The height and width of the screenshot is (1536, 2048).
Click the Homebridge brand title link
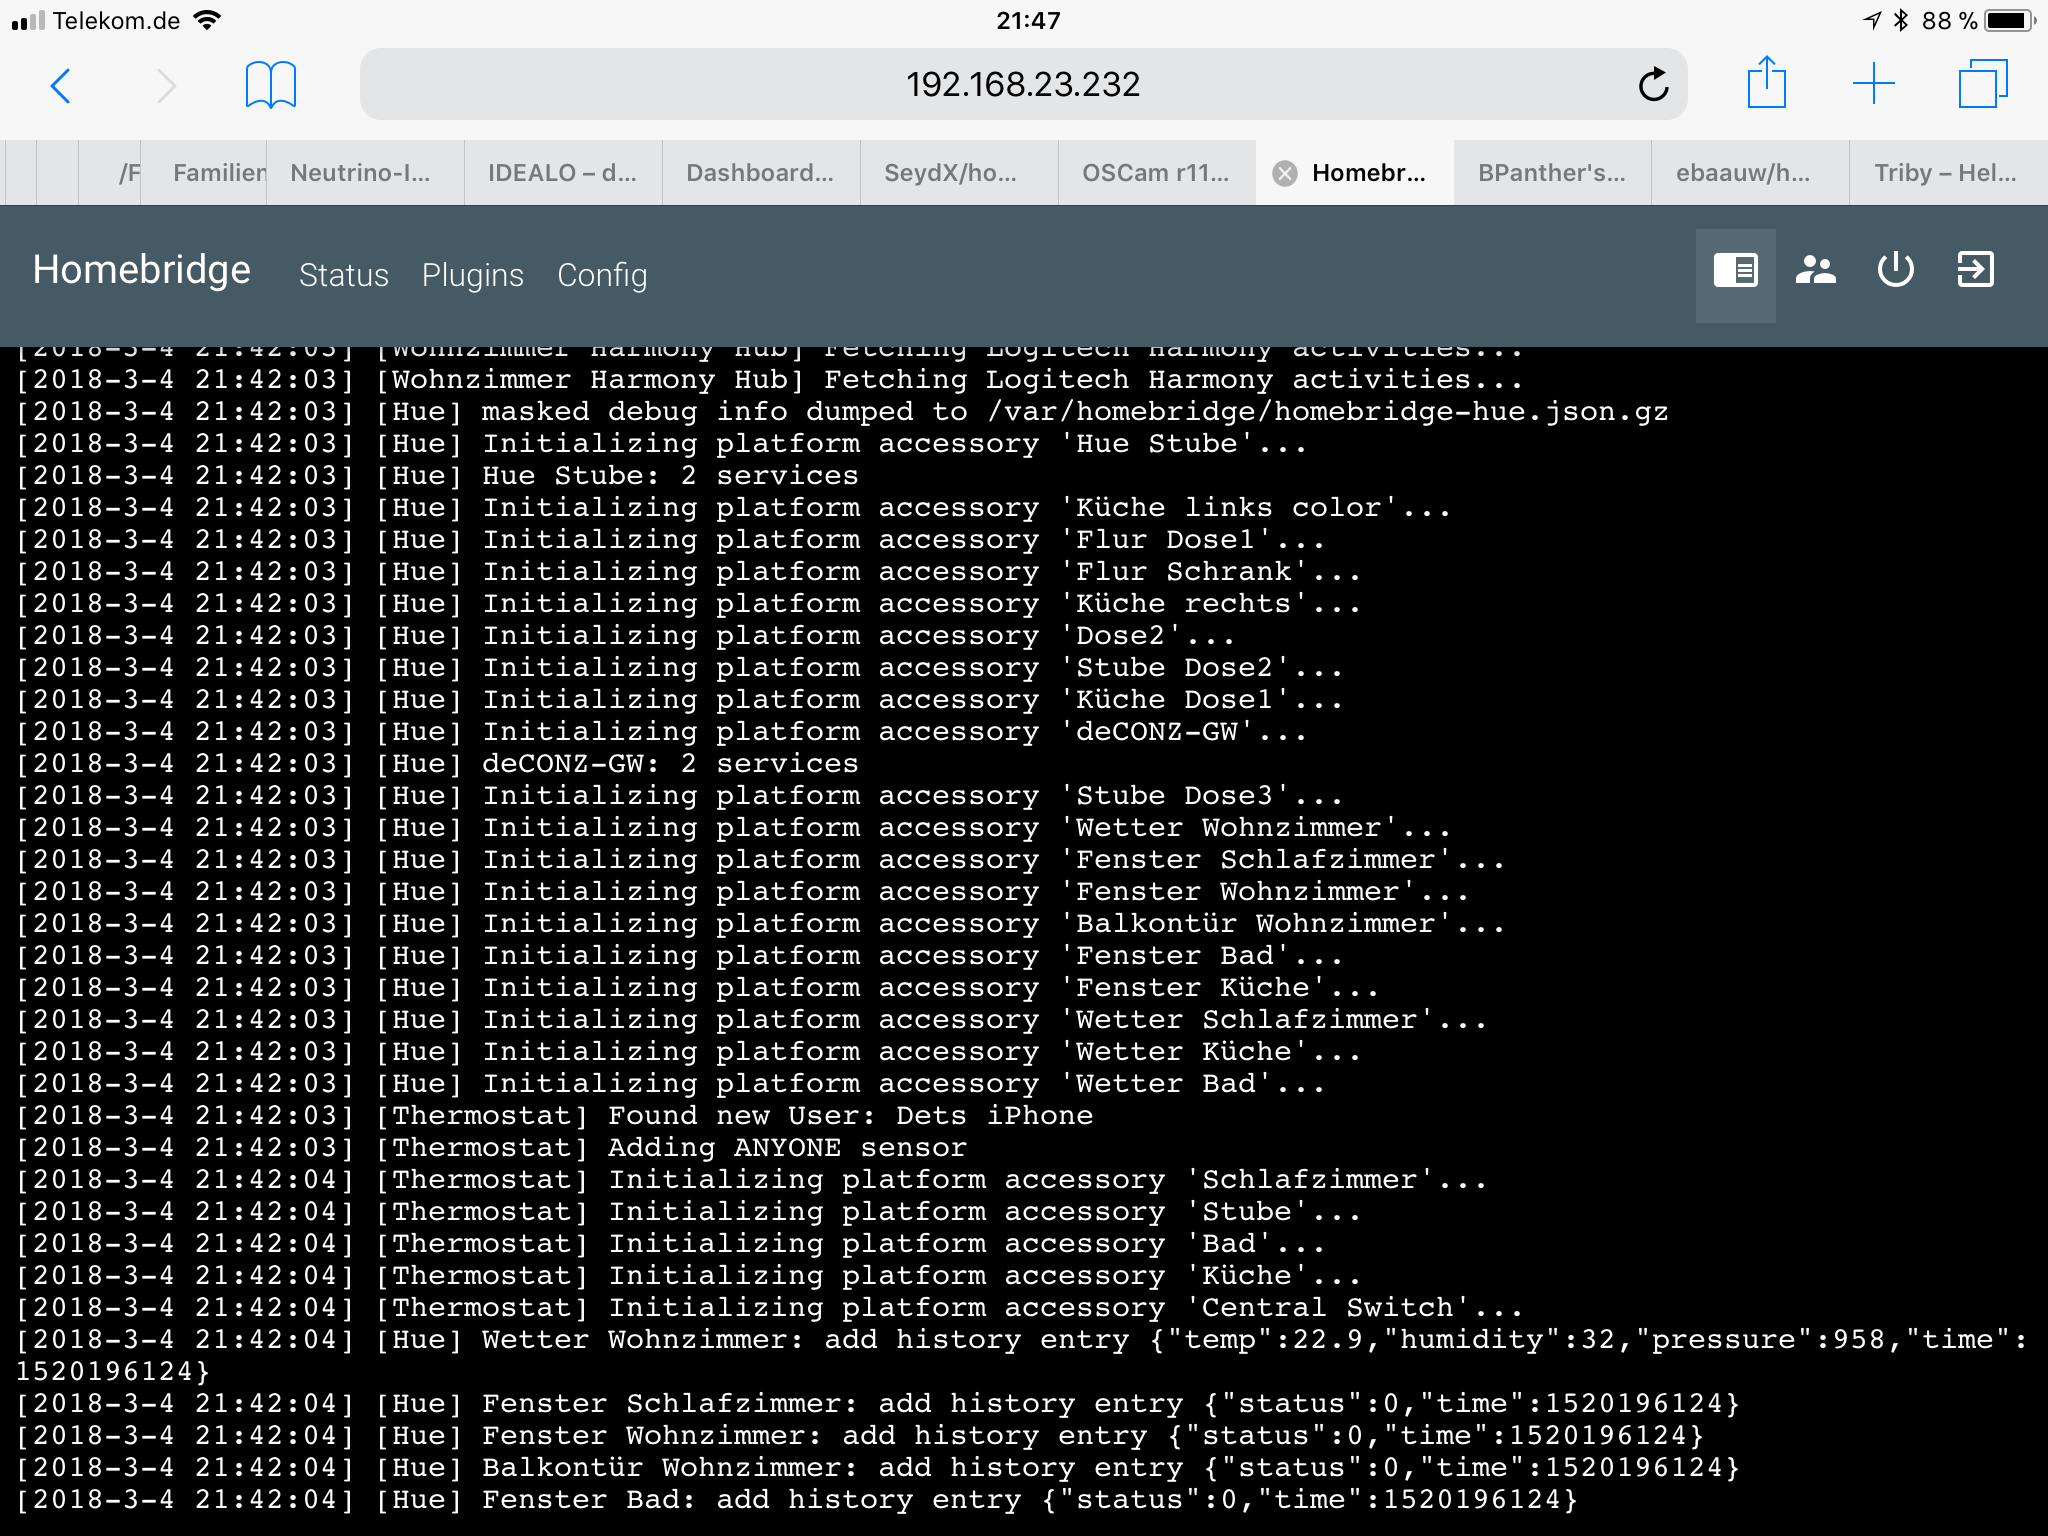tap(141, 270)
